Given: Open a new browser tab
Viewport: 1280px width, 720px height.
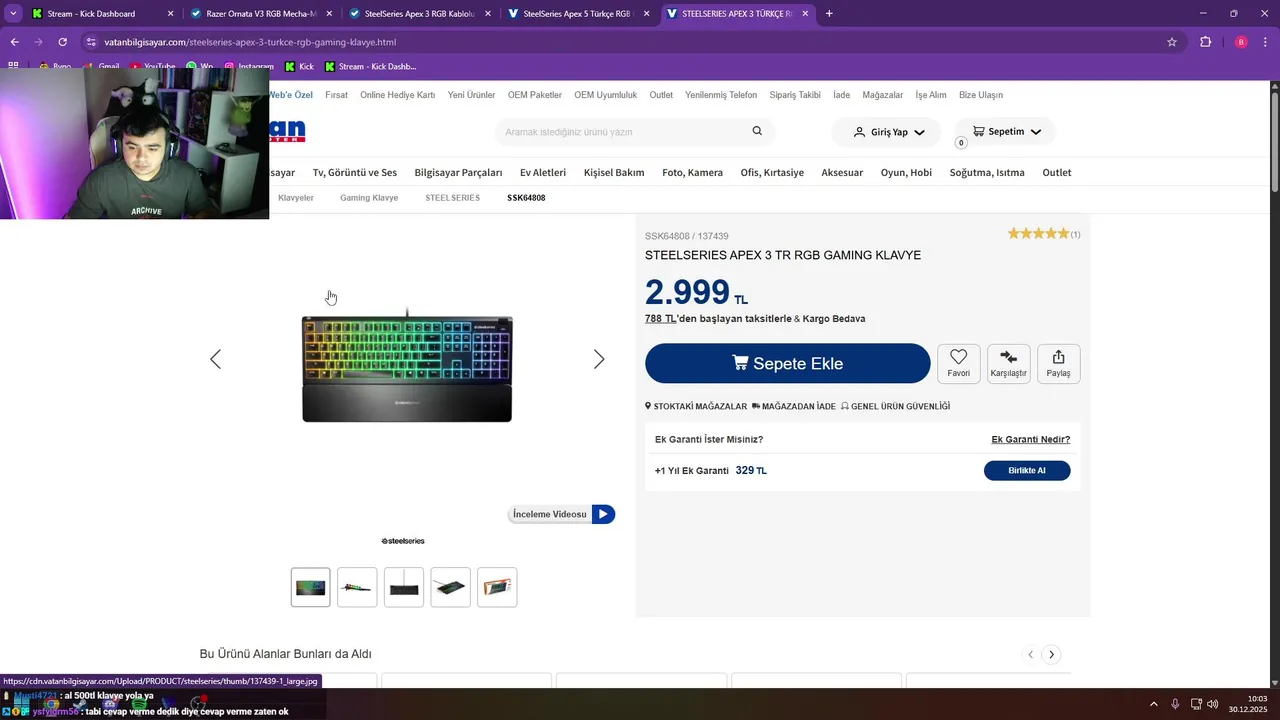Looking at the screenshot, I should coord(829,14).
